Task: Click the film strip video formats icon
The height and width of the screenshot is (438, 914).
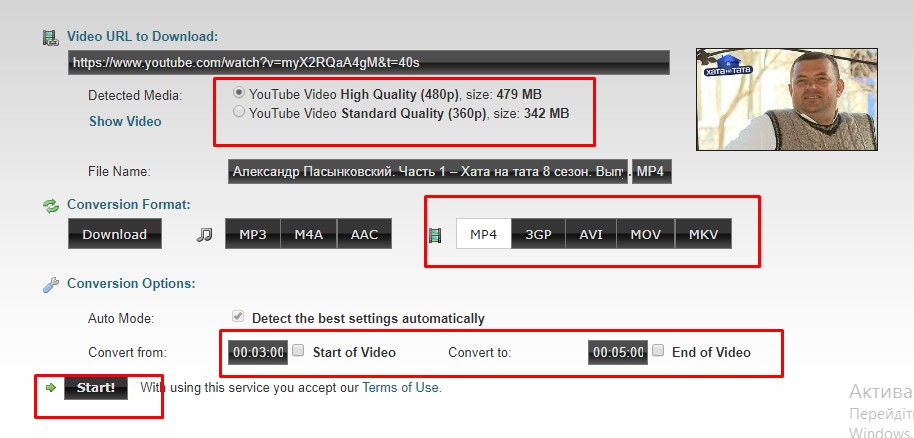Action: pos(435,236)
